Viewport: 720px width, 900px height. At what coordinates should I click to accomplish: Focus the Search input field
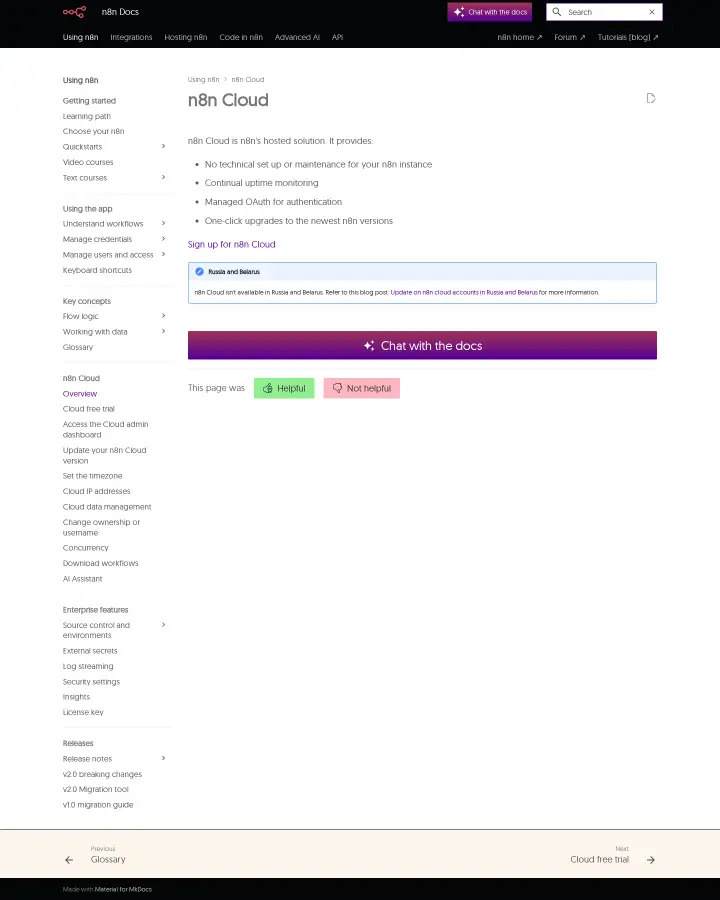coord(605,12)
